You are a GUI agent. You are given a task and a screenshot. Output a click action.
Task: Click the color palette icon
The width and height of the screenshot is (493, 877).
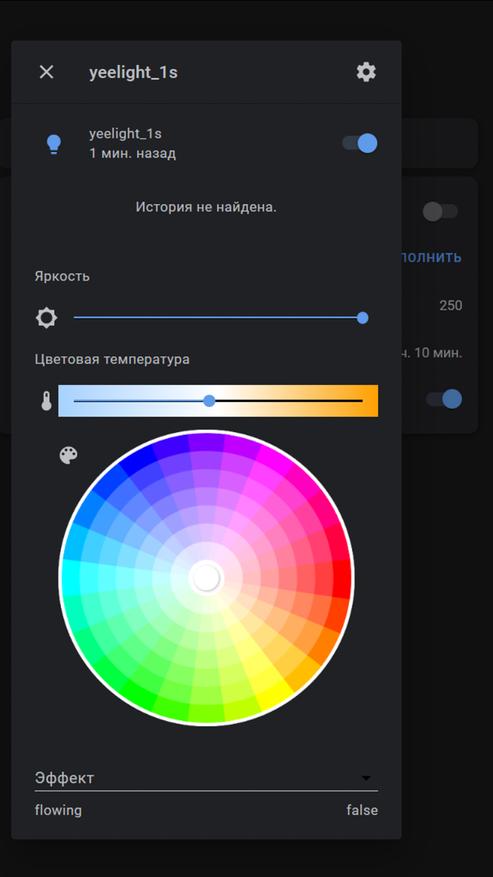point(69,455)
